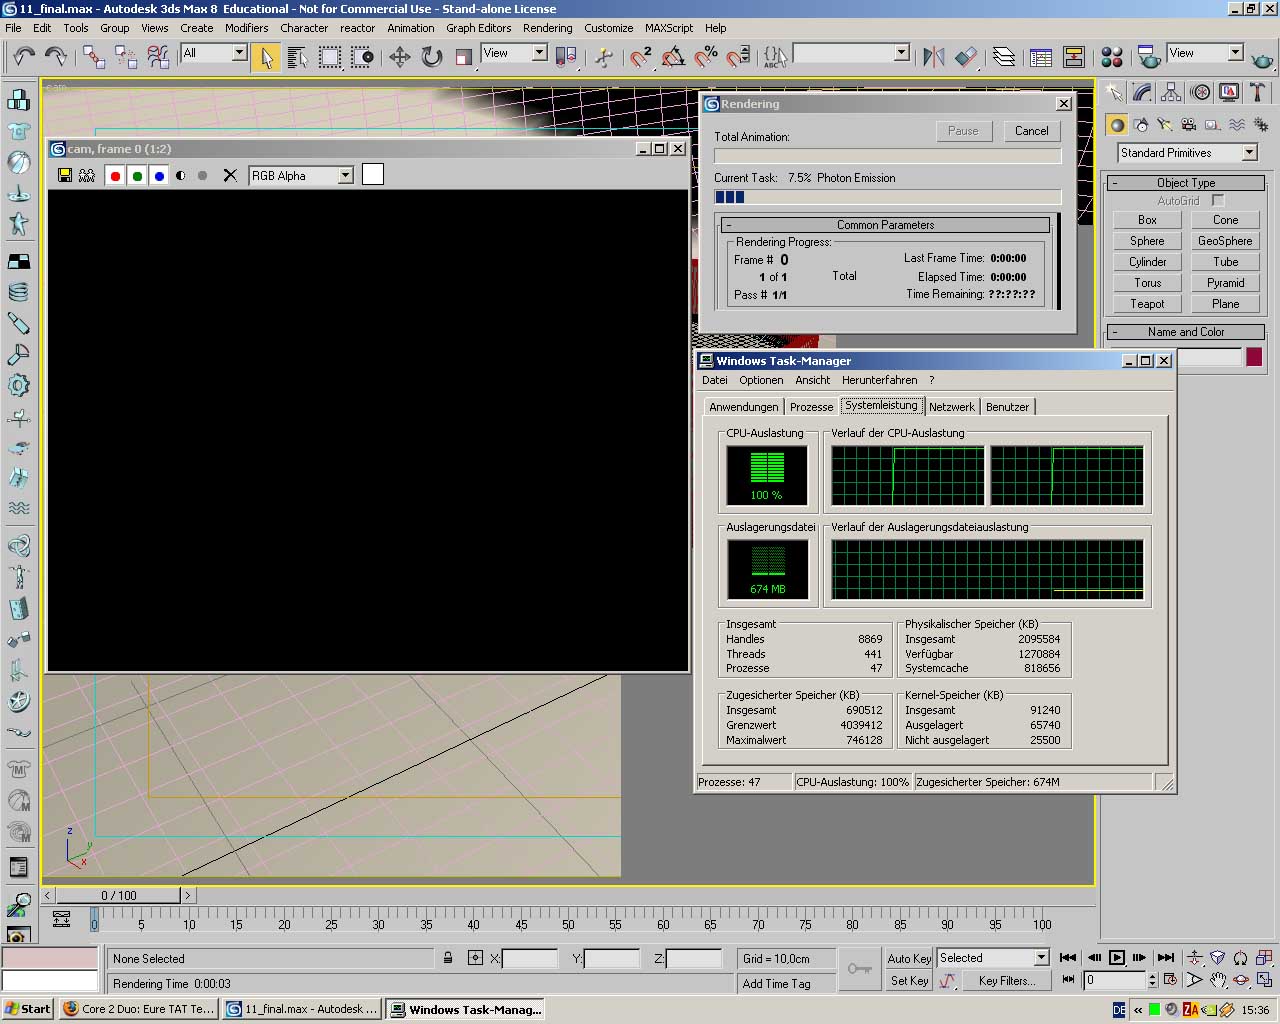This screenshot has width=1280, height=1024.
Task: Select Lights category in Create panel
Action: [1164, 125]
